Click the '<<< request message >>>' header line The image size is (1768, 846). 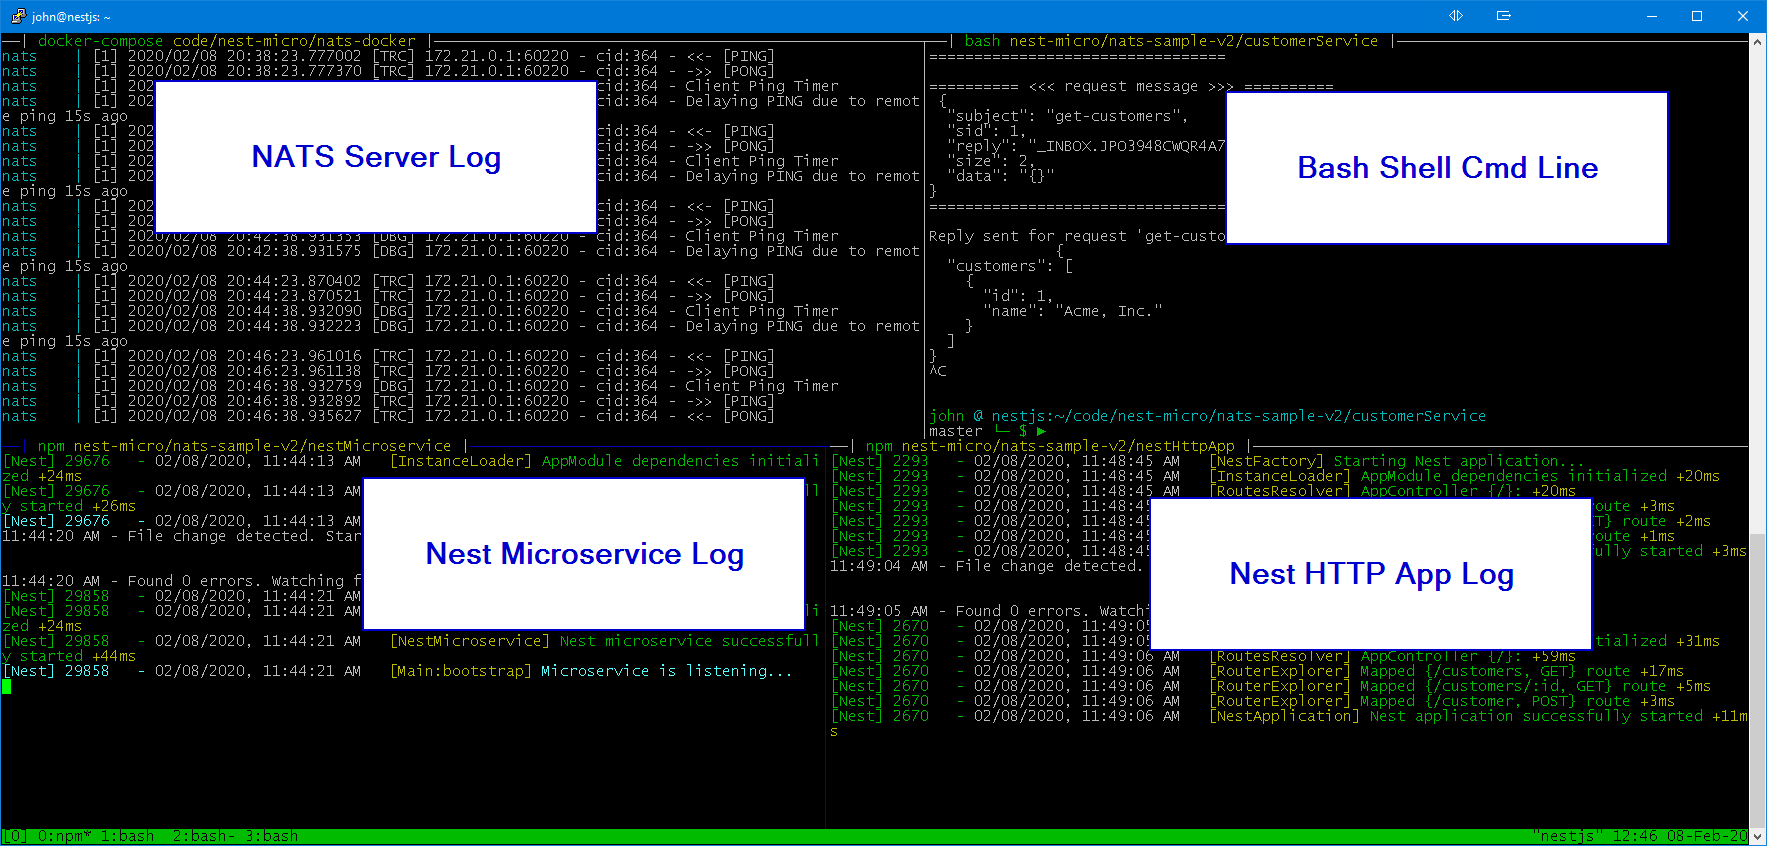(1131, 86)
